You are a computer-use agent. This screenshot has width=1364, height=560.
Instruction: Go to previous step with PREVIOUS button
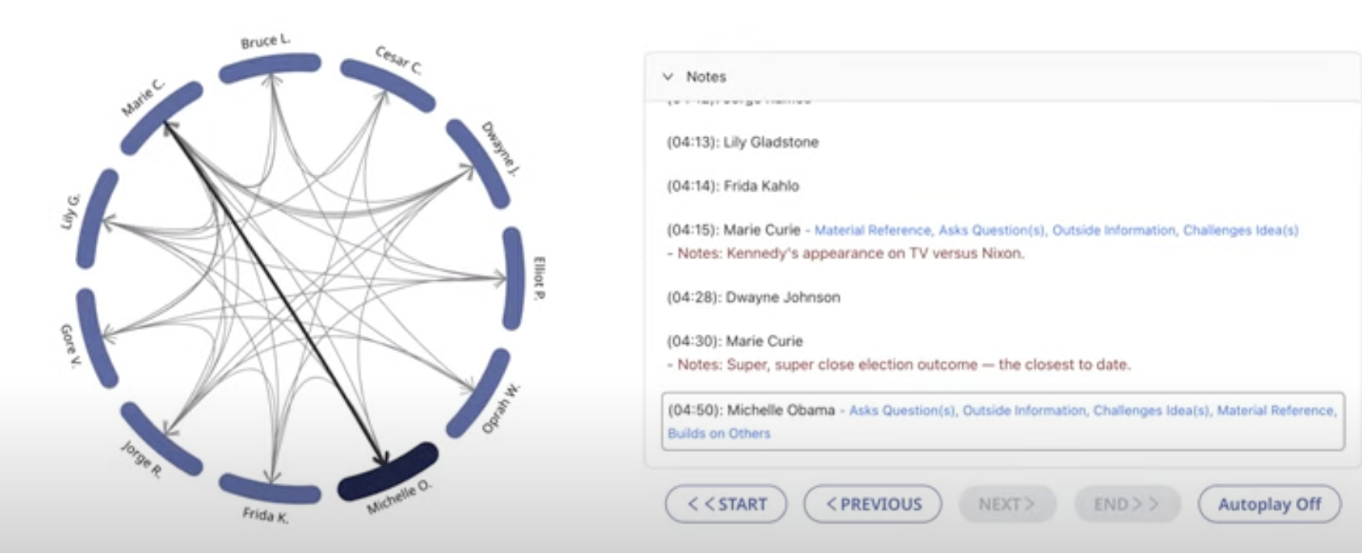[872, 505]
